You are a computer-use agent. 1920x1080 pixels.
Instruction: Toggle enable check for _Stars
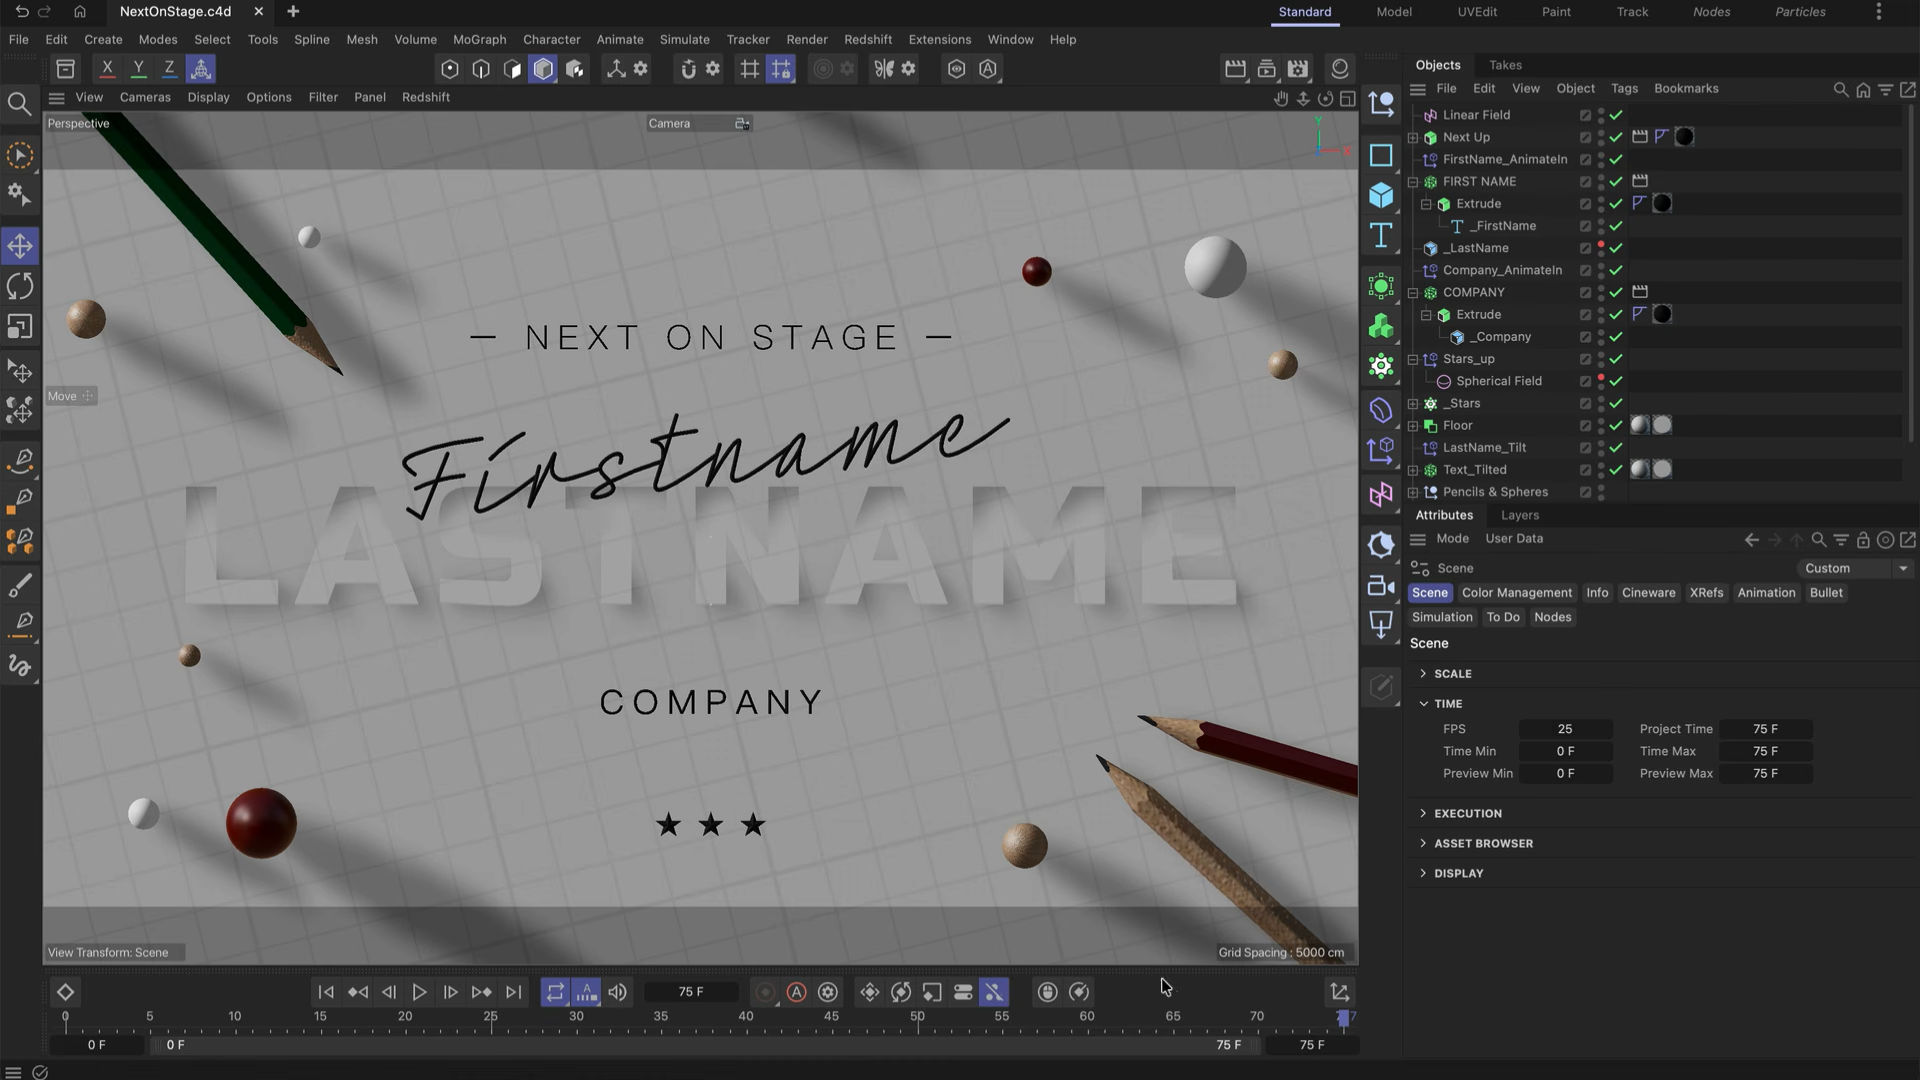click(1616, 404)
